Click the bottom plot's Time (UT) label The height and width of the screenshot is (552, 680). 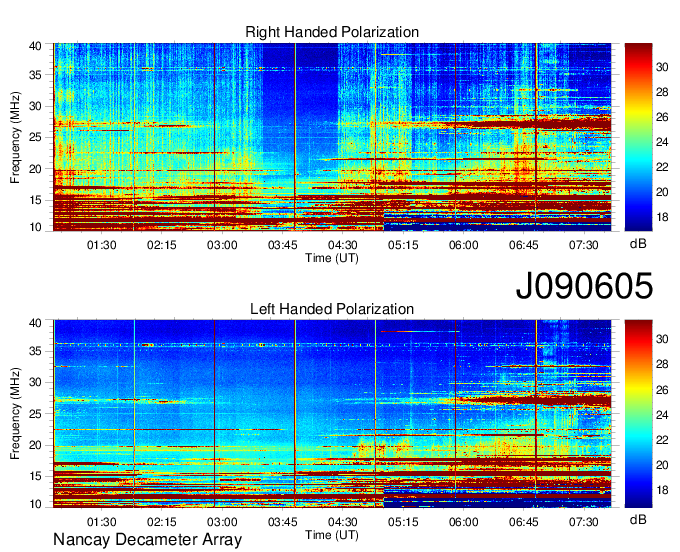click(332, 535)
